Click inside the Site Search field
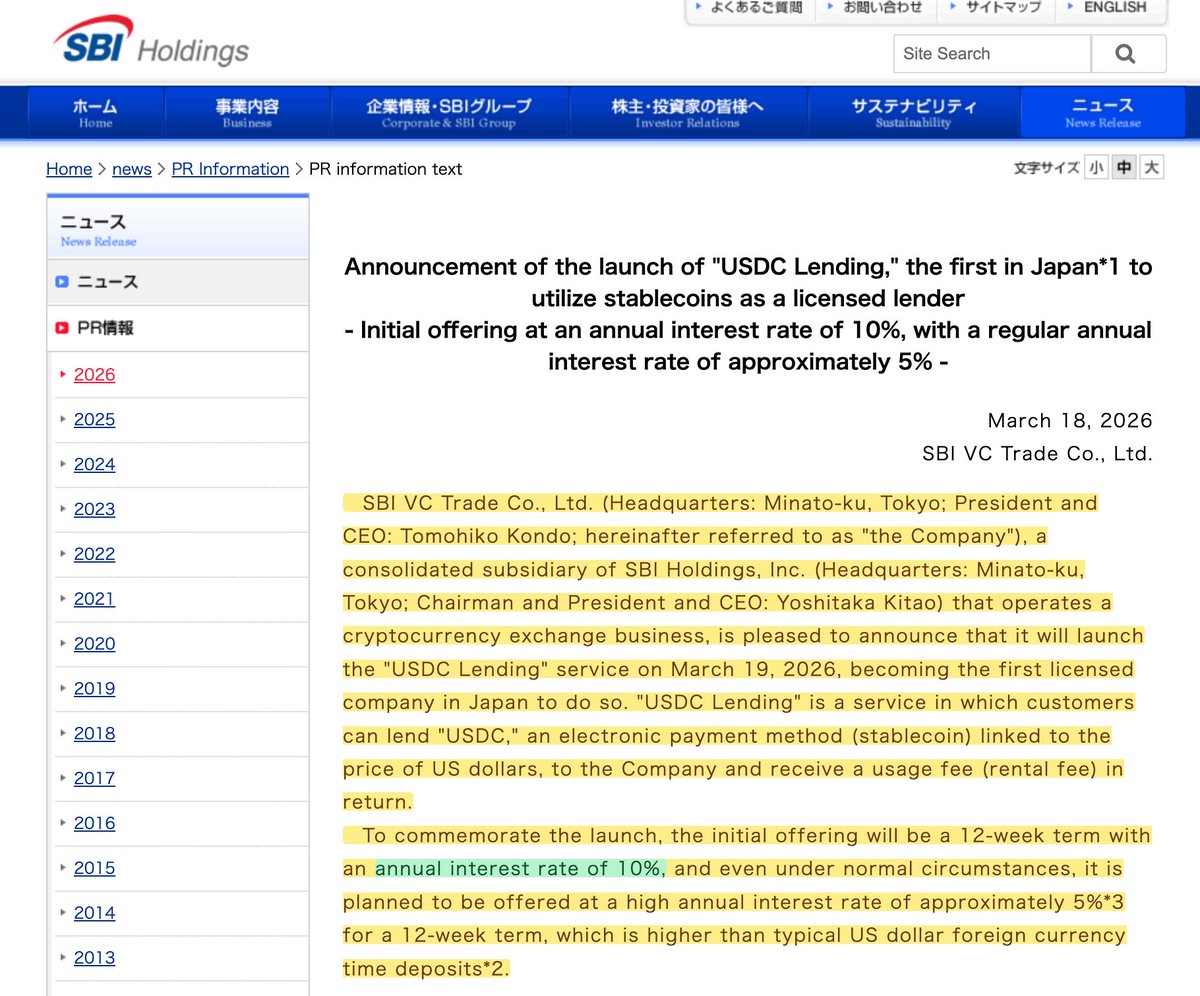Viewport: 1200px width, 996px height. 992,54
